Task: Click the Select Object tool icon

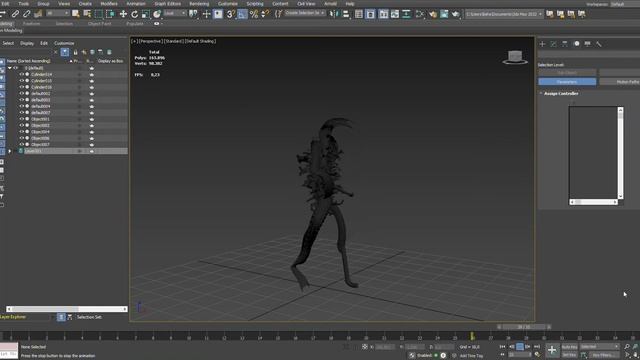Action: point(76,14)
